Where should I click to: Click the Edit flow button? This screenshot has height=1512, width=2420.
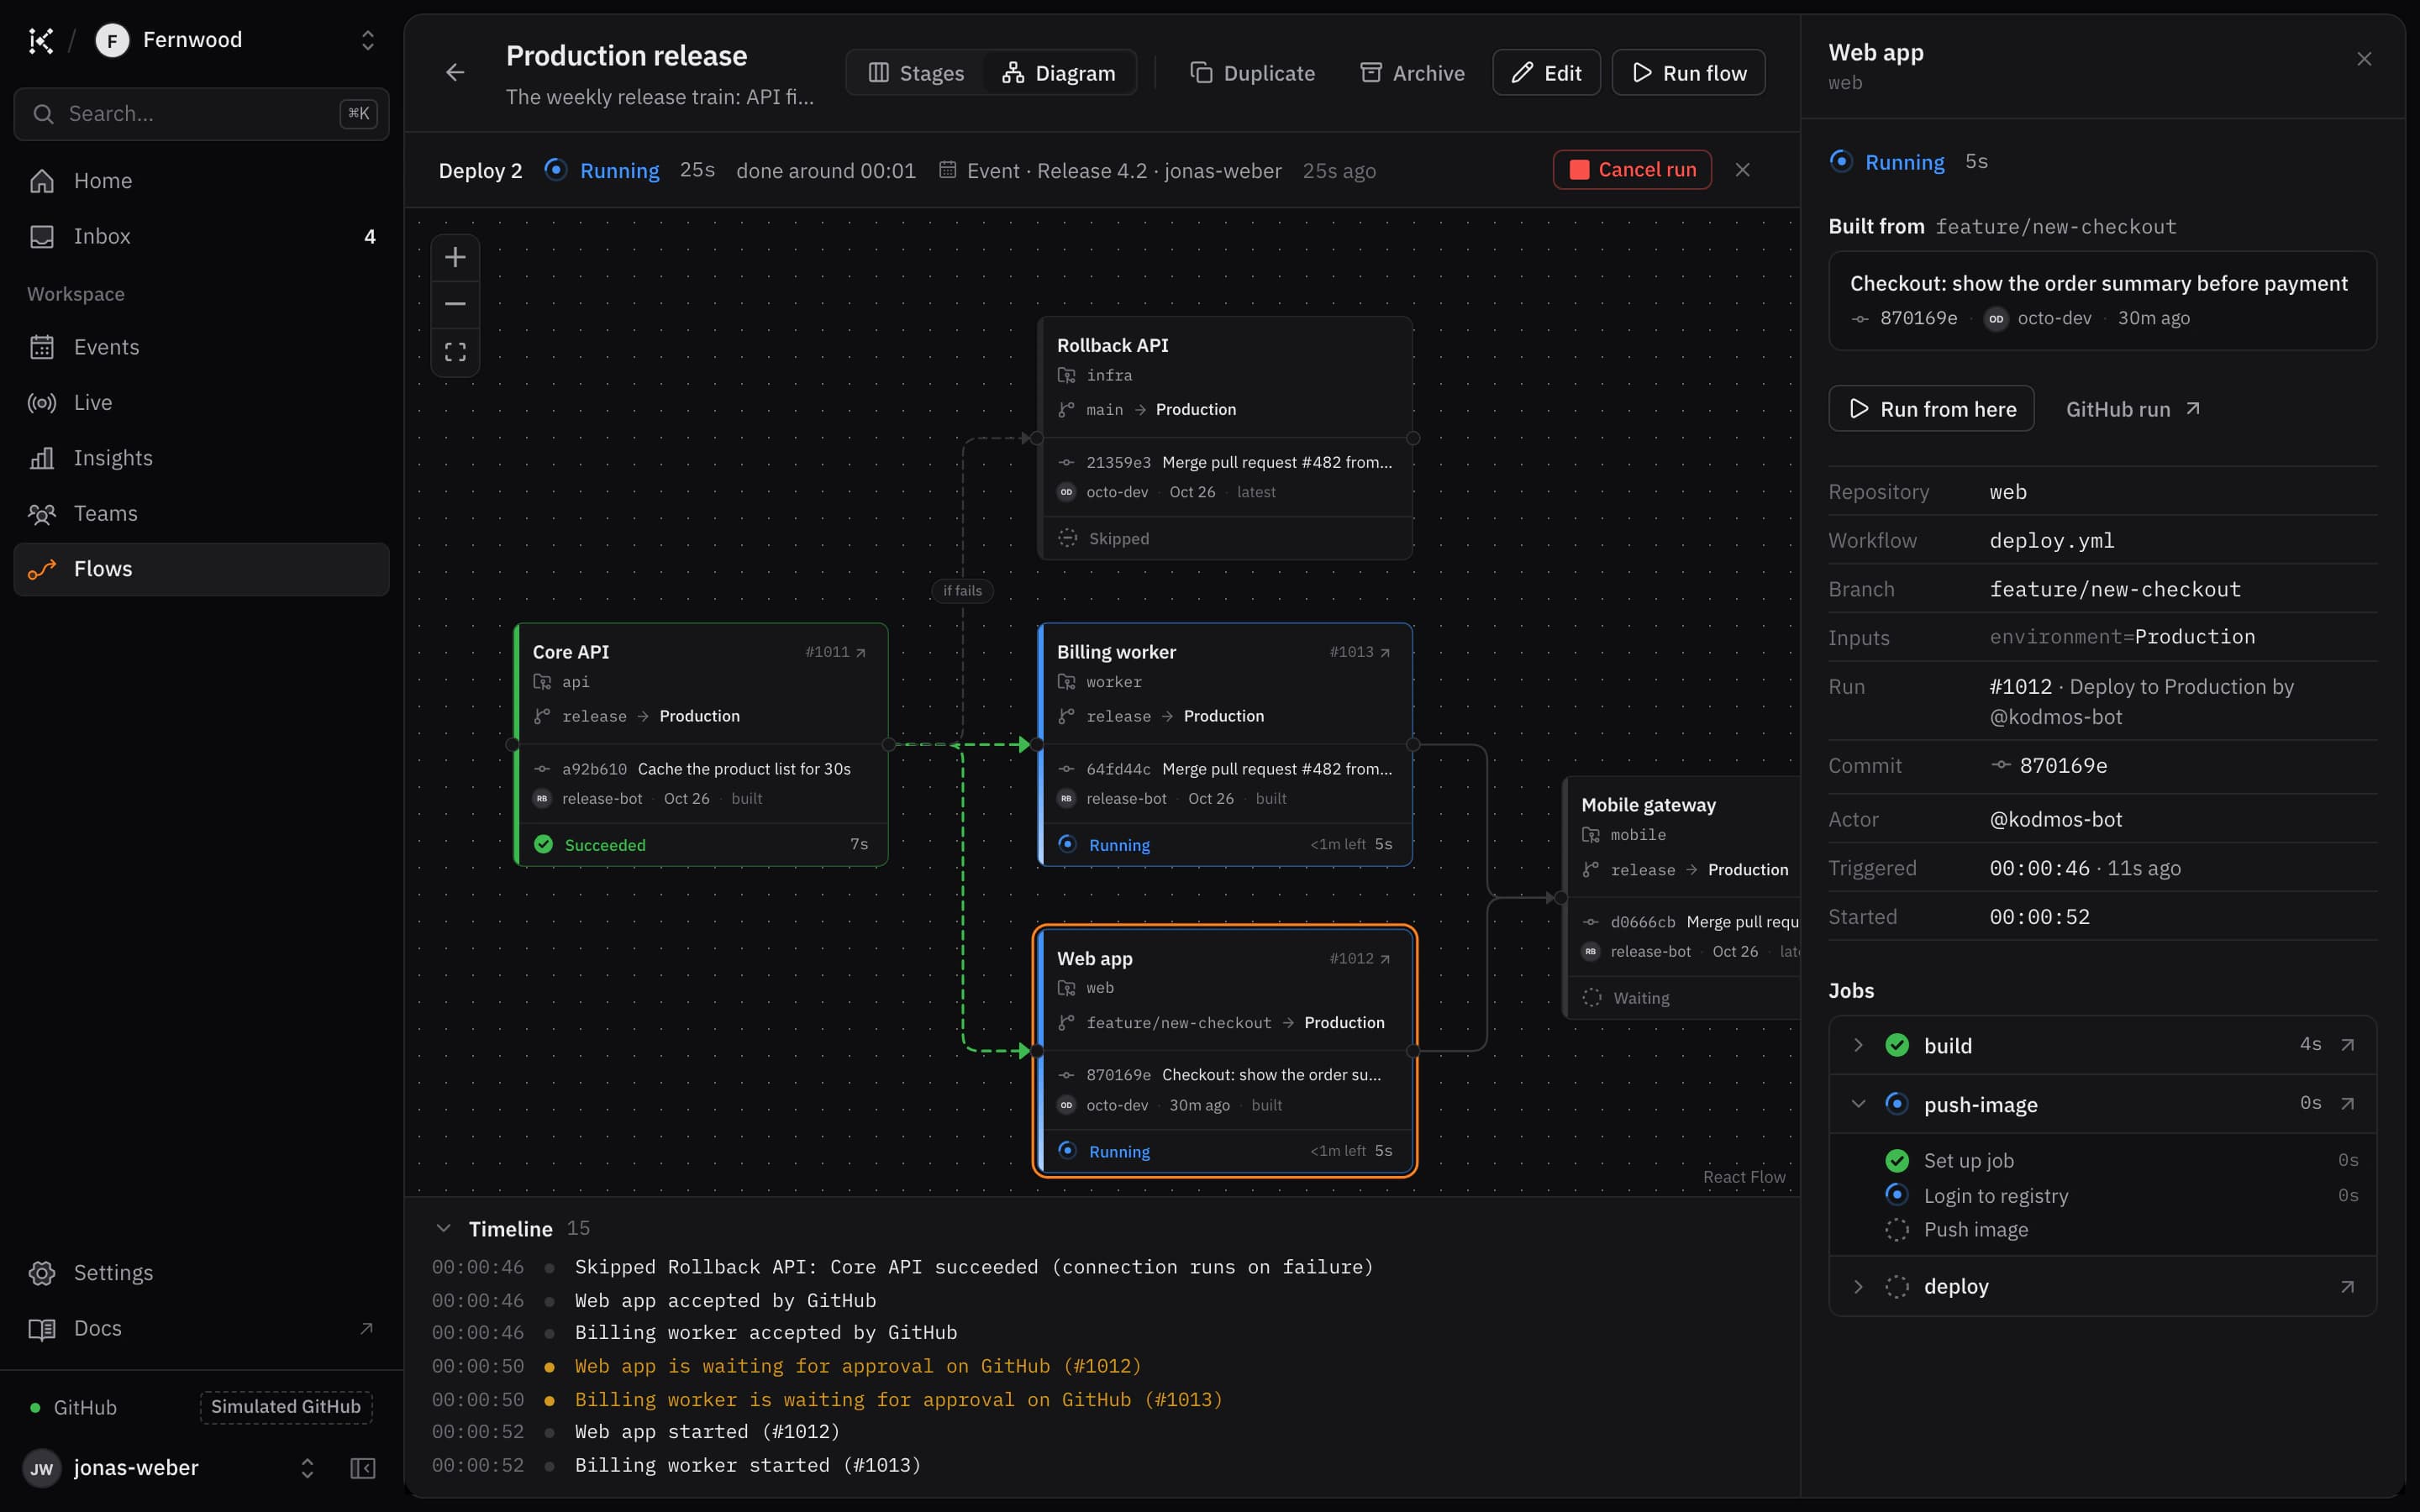[x=1546, y=73]
